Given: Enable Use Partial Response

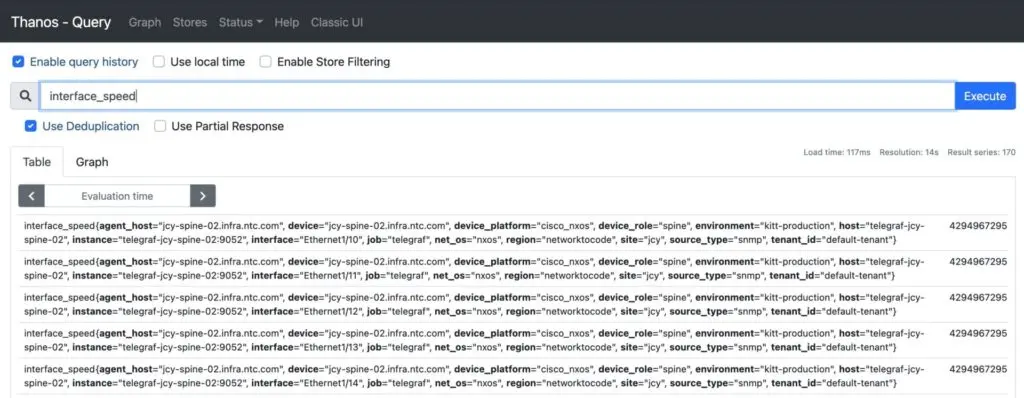Looking at the screenshot, I should pyautogui.click(x=160, y=126).
